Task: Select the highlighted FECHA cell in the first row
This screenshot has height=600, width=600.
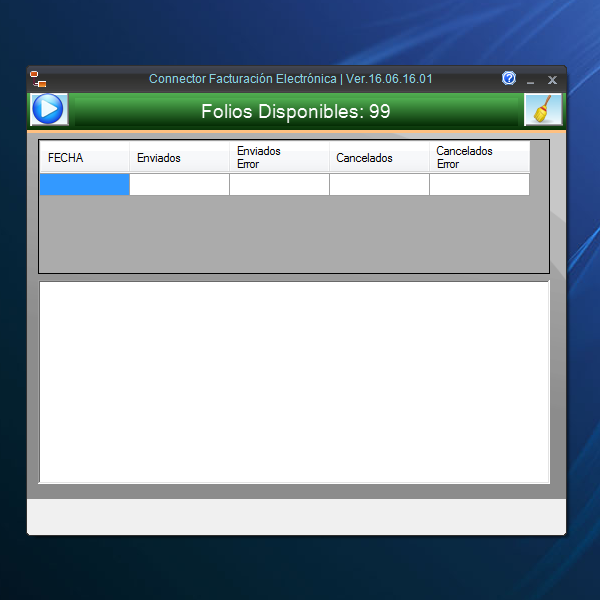Action: tap(84, 185)
